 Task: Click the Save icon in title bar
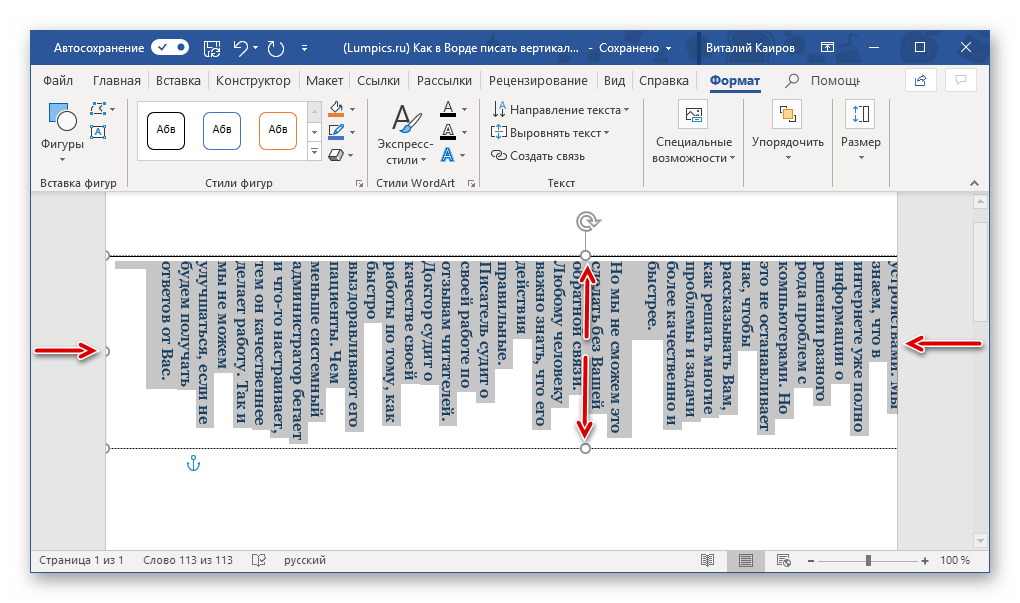coord(212,47)
